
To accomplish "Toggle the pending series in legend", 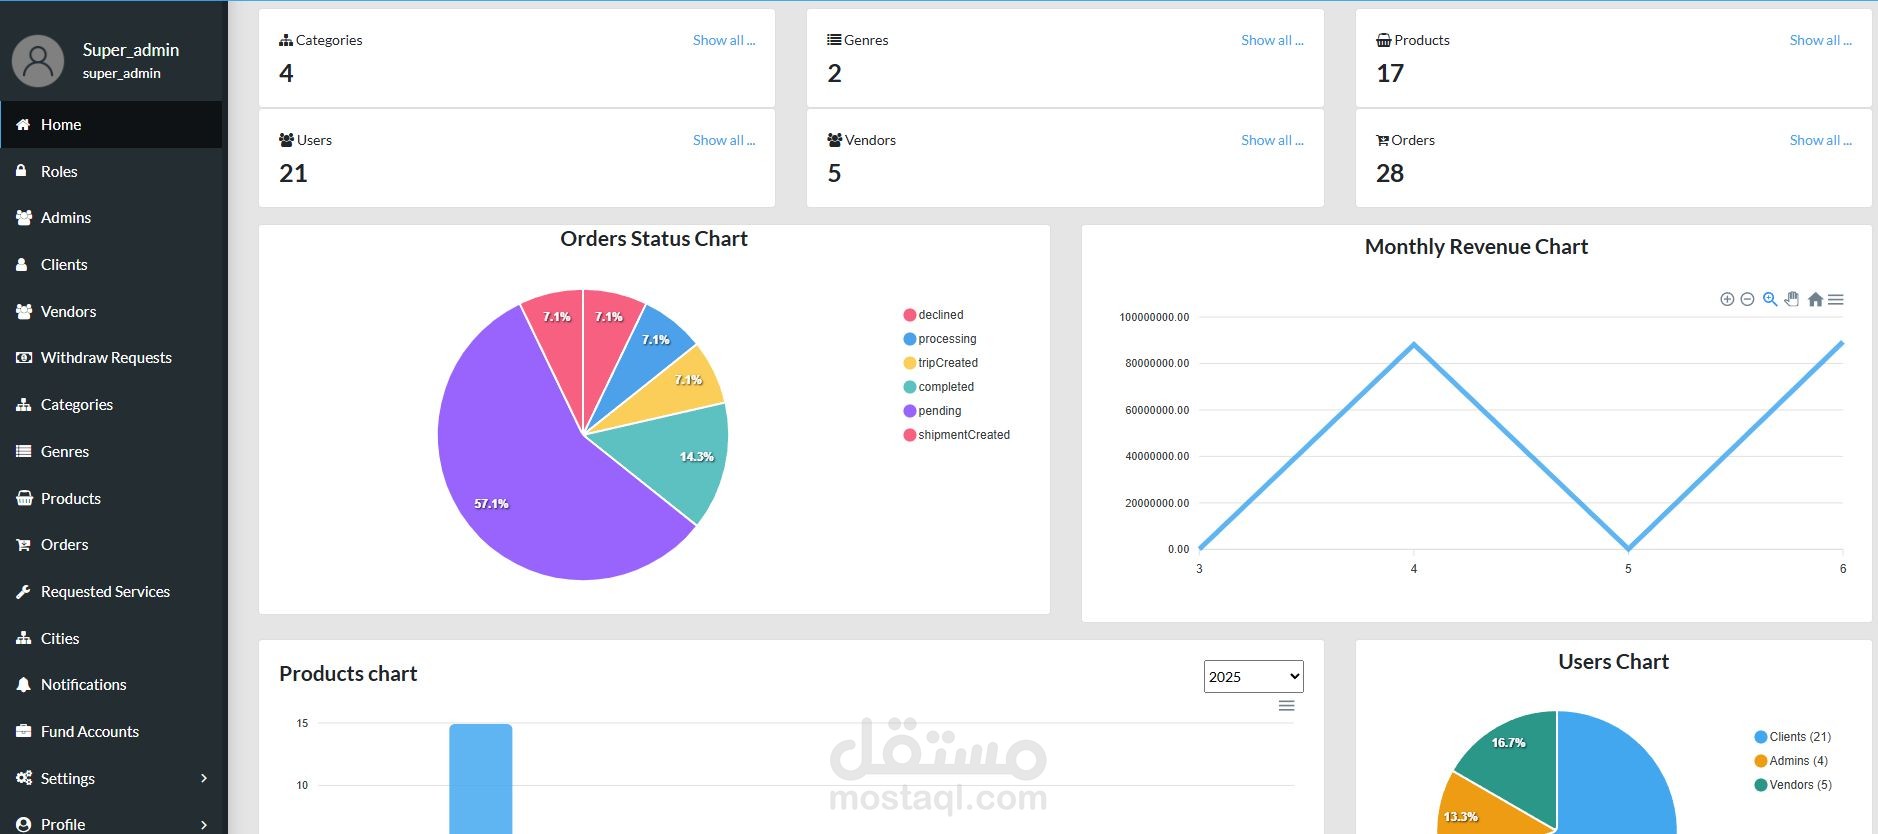I will 932,411.
